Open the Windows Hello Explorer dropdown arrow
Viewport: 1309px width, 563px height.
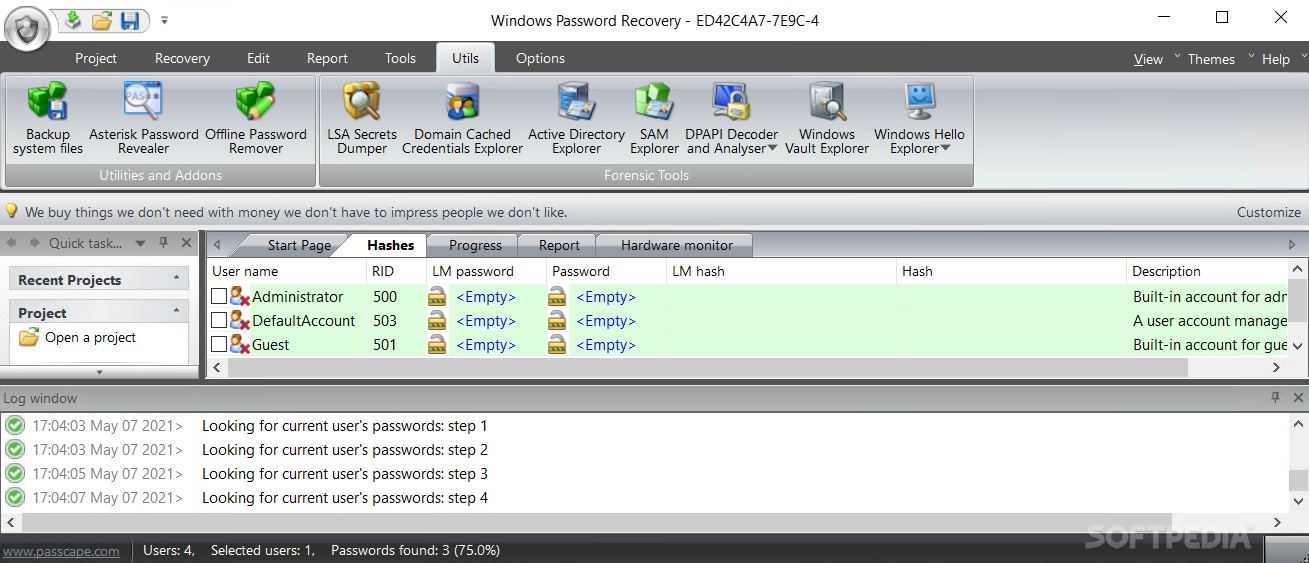[946, 149]
